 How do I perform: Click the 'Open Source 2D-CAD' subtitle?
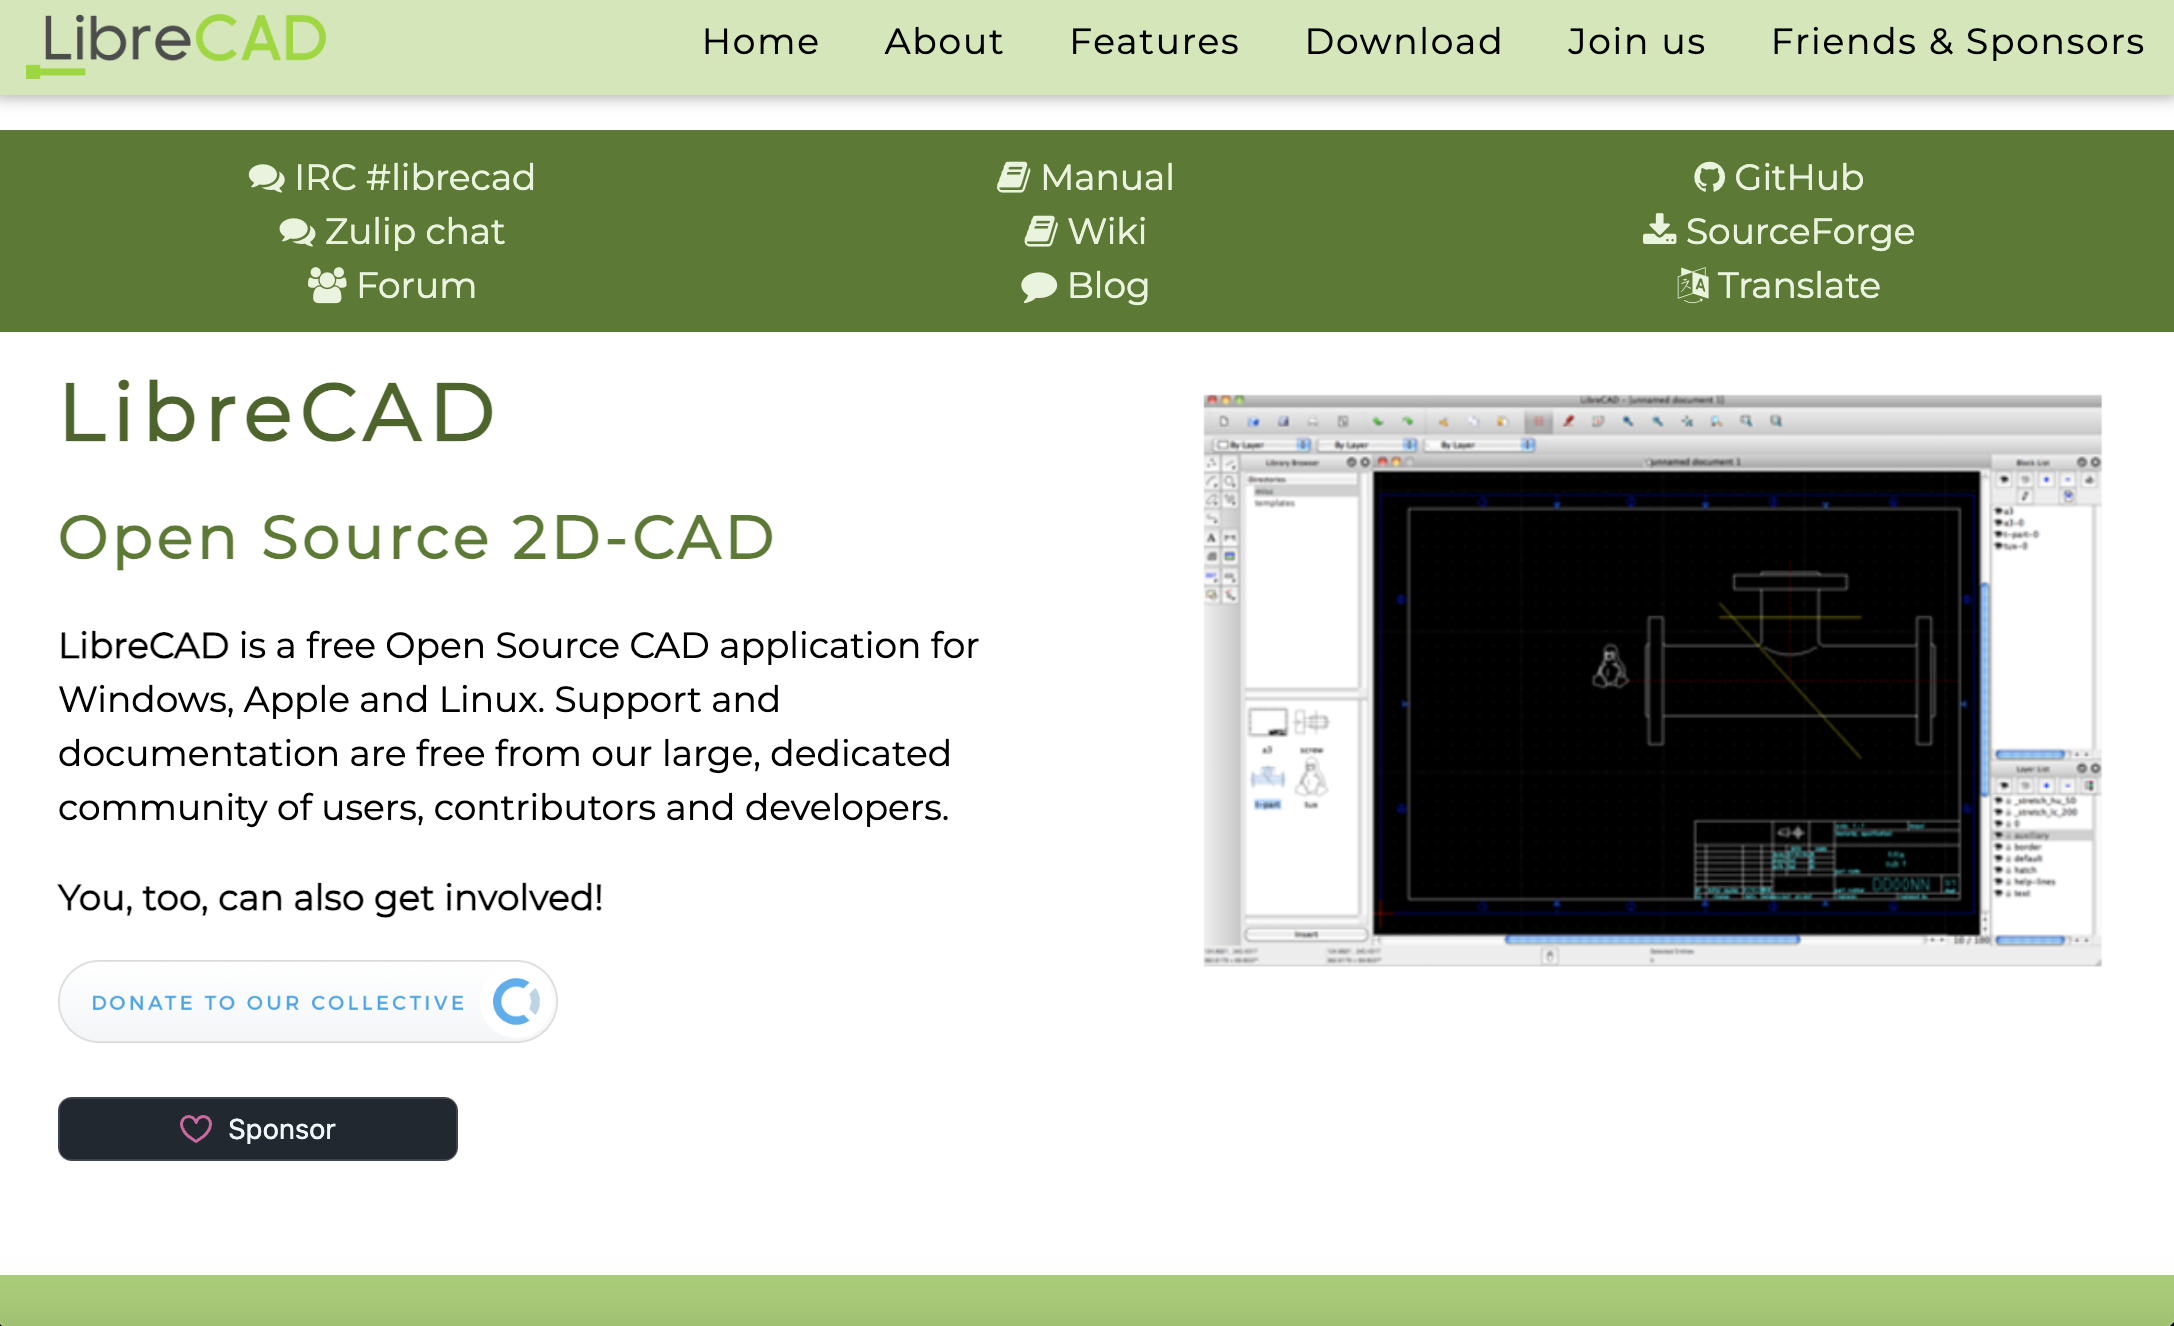417,537
